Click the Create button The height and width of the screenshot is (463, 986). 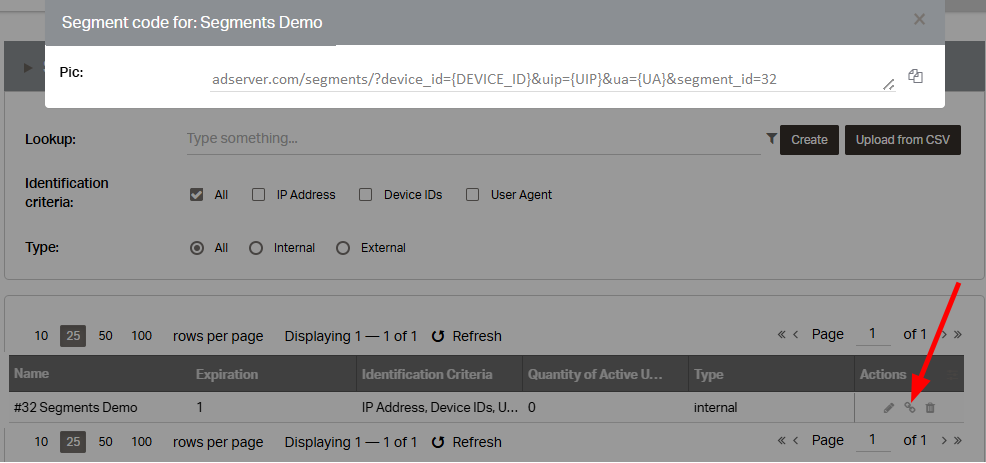(x=809, y=140)
